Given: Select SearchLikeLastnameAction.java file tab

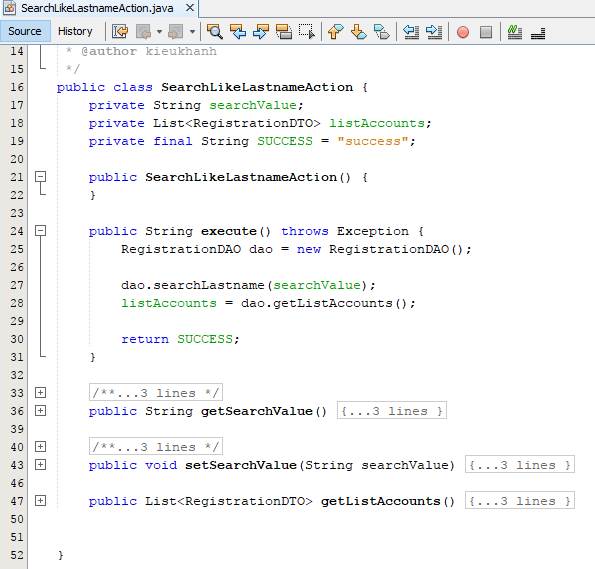Looking at the screenshot, I should pos(97,8).
